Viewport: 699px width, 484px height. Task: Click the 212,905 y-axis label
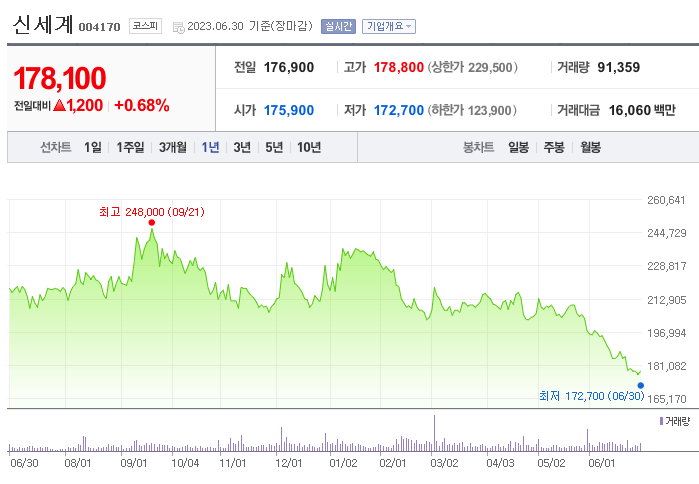(666, 300)
